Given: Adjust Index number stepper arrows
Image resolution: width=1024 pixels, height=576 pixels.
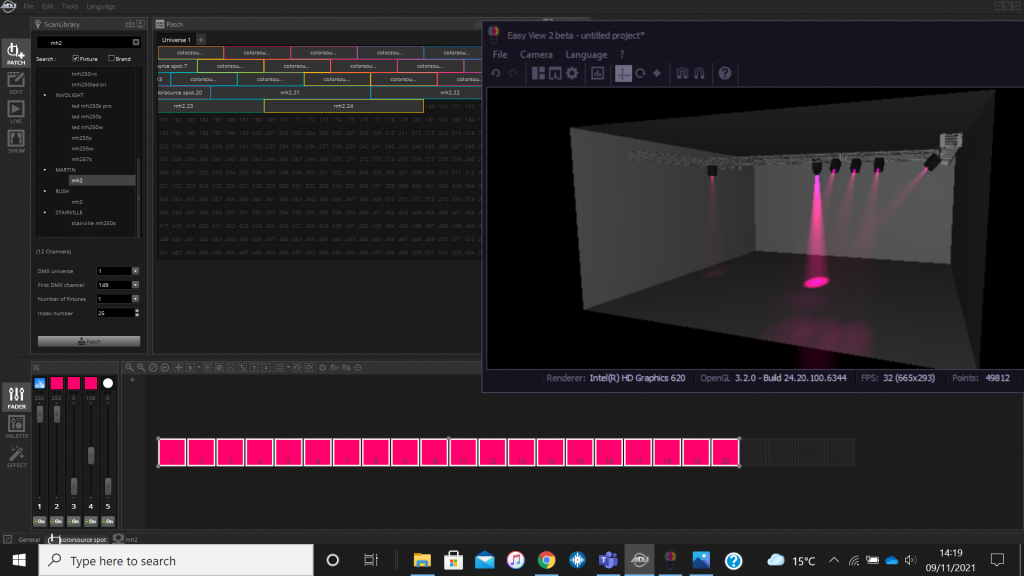Looking at the screenshot, I should [x=136, y=313].
